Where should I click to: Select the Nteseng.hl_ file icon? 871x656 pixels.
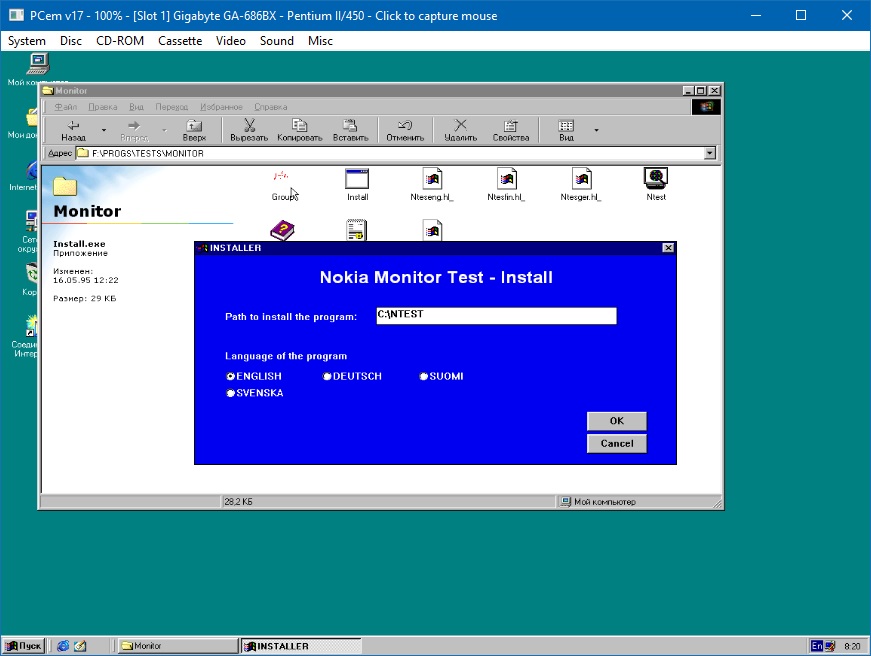tap(432, 180)
